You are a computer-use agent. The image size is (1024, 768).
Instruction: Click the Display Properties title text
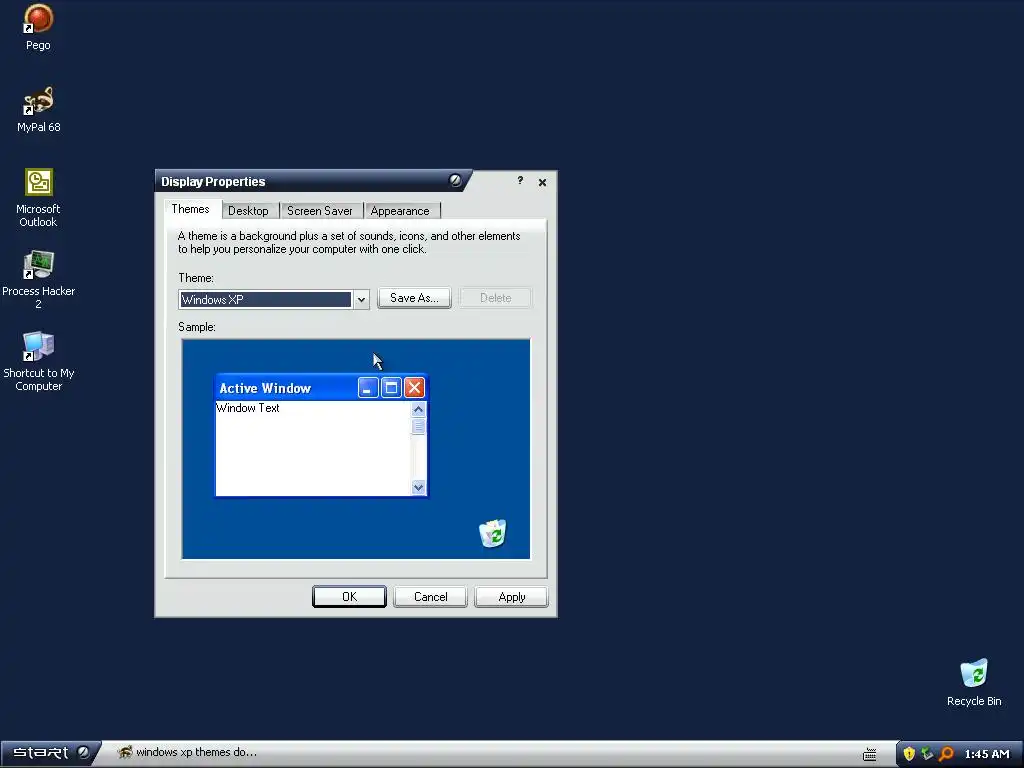214,182
